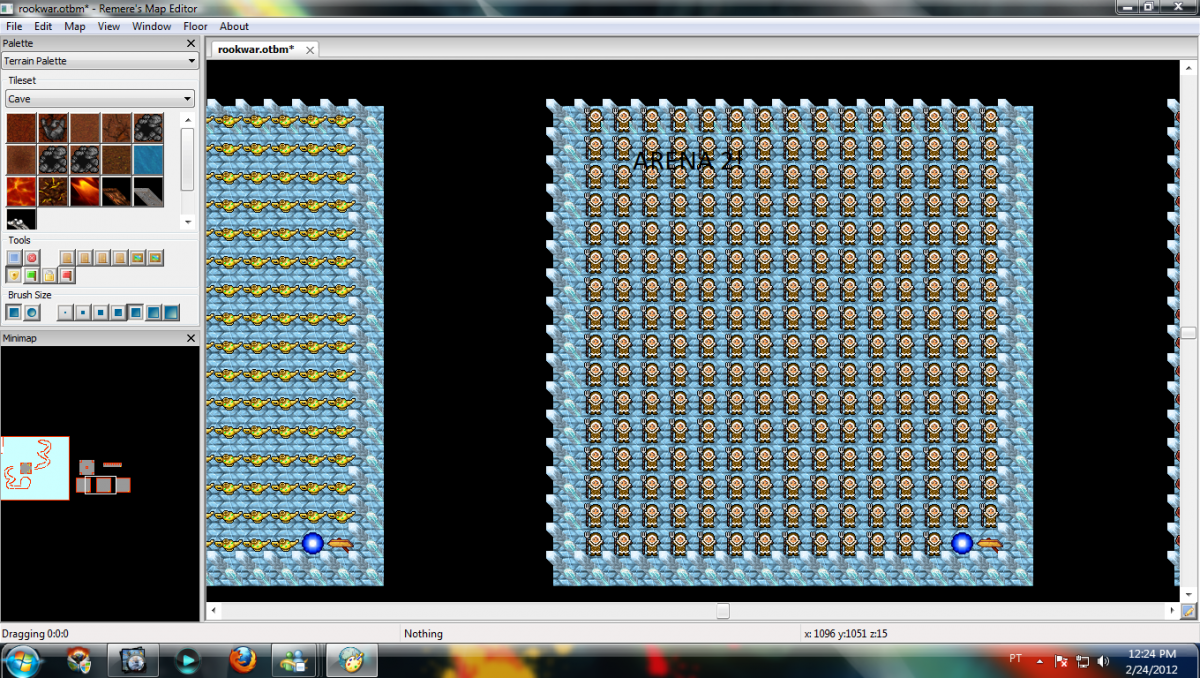
Task: Click the map vertical scrollbar thumb
Action: click(1188, 333)
